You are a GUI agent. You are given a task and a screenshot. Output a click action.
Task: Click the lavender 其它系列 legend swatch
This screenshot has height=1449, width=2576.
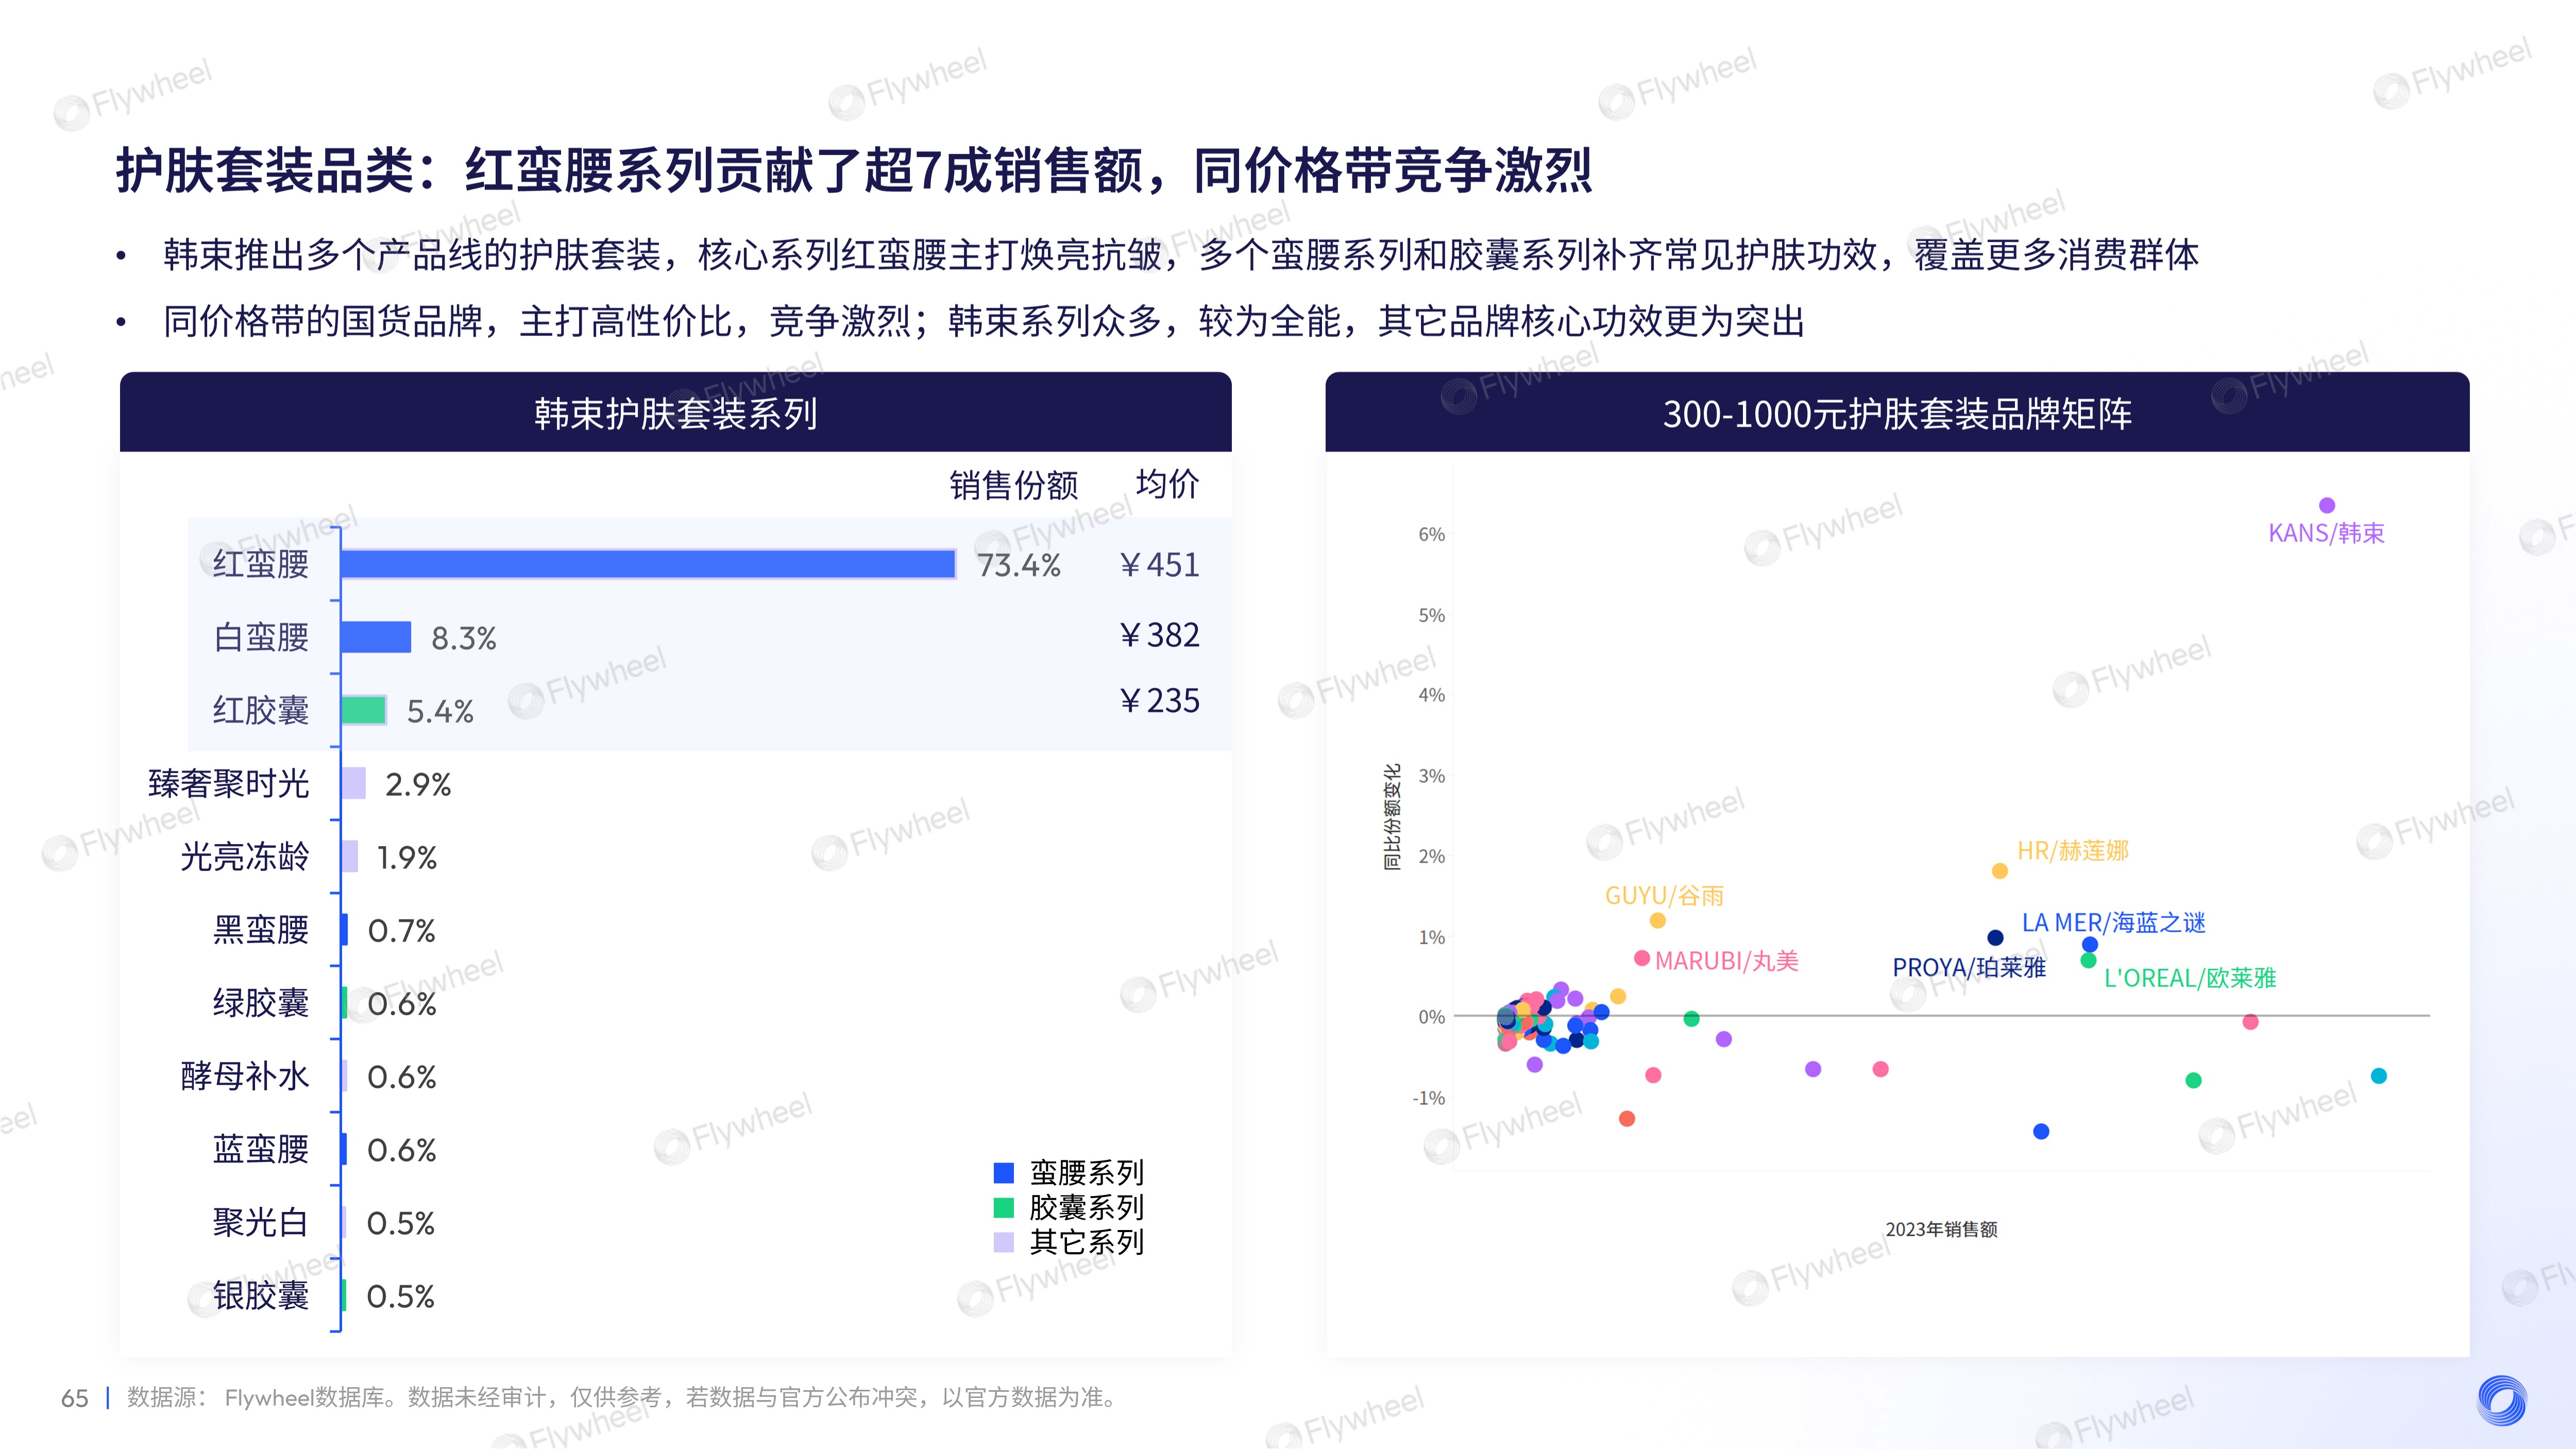click(x=1003, y=1243)
